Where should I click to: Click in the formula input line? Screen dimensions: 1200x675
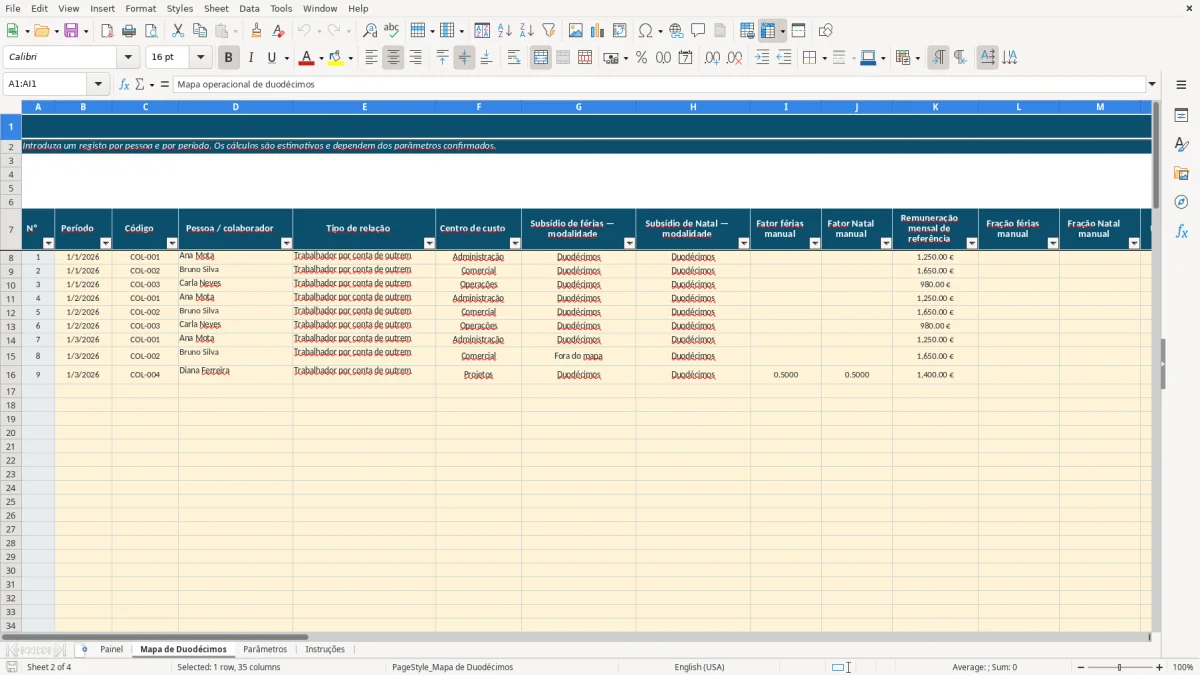pos(659,85)
